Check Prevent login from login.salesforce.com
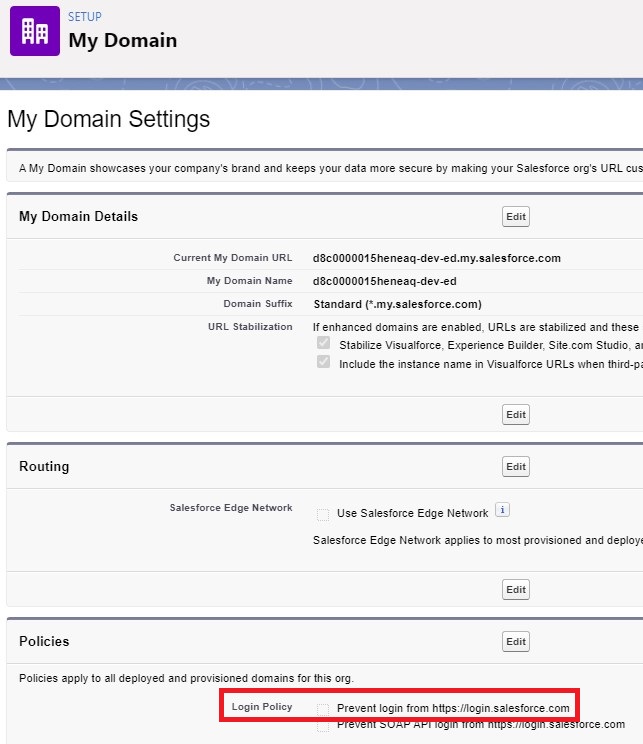This screenshot has height=744, width=643. coord(323,710)
